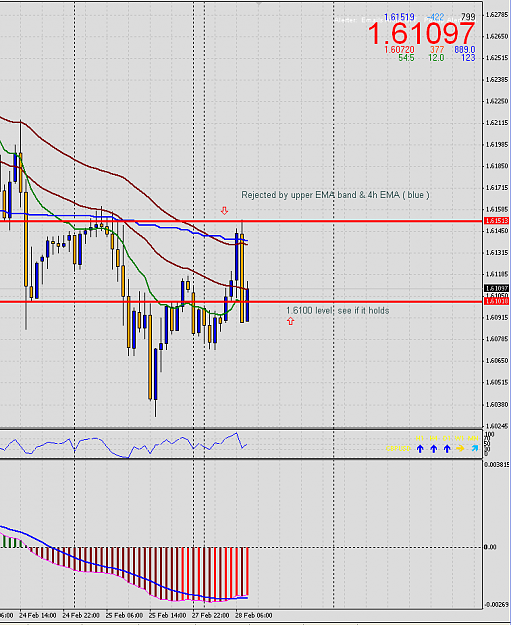Click the '25 Feb 14:00' time axis label

167,615
